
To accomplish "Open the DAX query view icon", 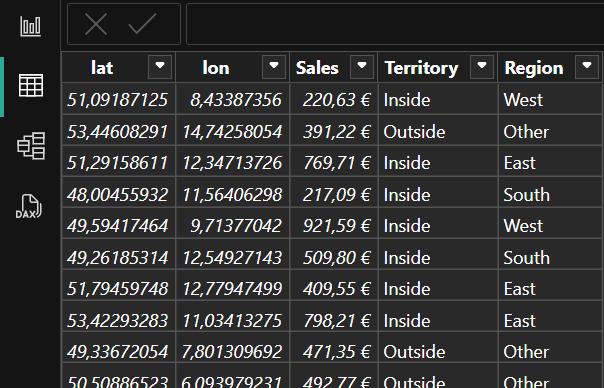I will (x=29, y=207).
